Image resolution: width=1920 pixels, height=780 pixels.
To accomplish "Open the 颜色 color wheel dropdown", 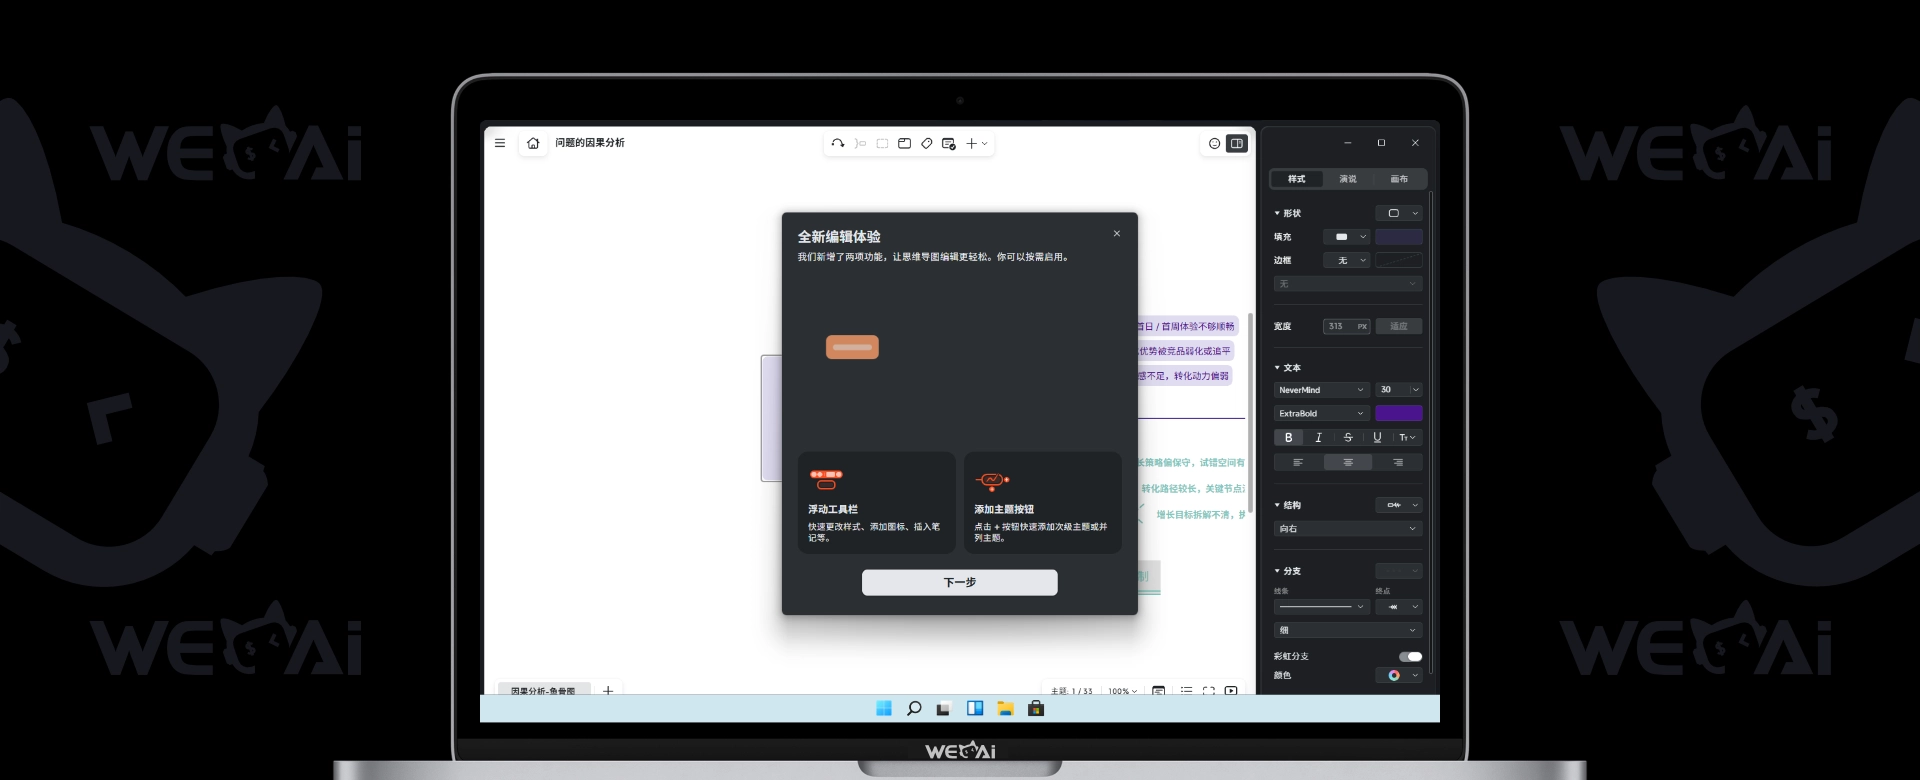I will pyautogui.click(x=1399, y=676).
